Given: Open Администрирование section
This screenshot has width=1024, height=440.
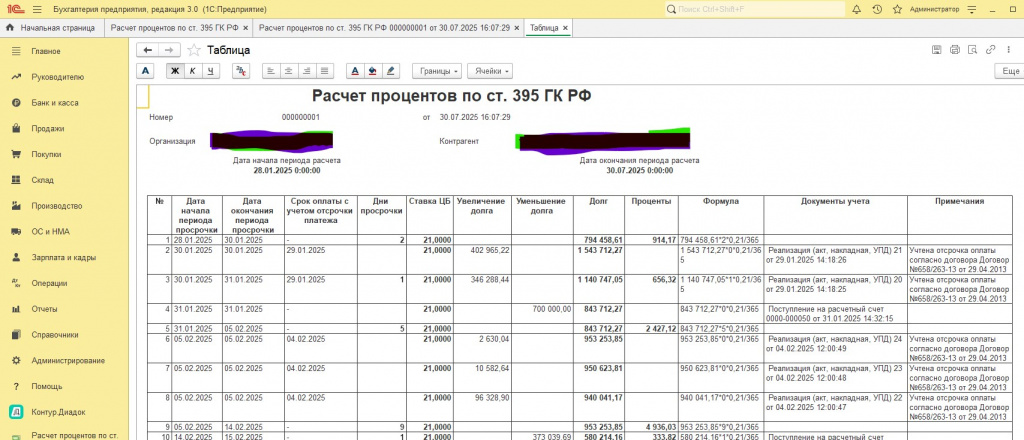Looking at the screenshot, I should (64, 360).
